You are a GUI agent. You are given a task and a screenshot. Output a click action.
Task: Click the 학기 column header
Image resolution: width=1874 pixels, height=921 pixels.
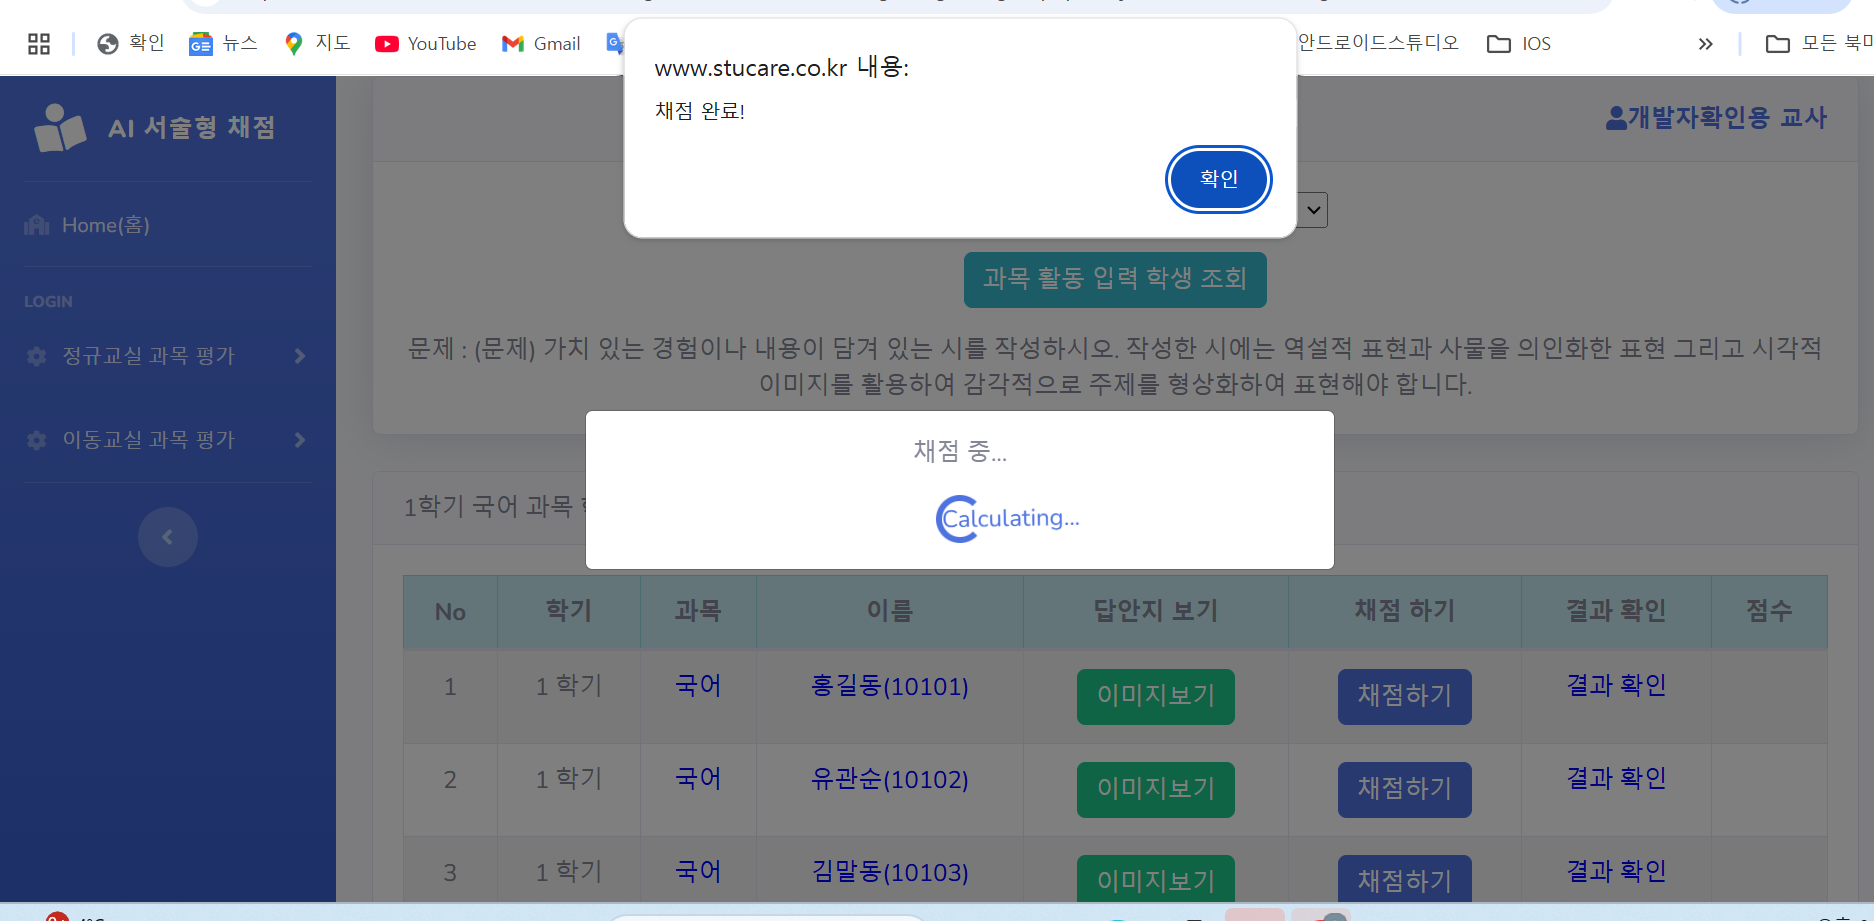click(x=569, y=611)
